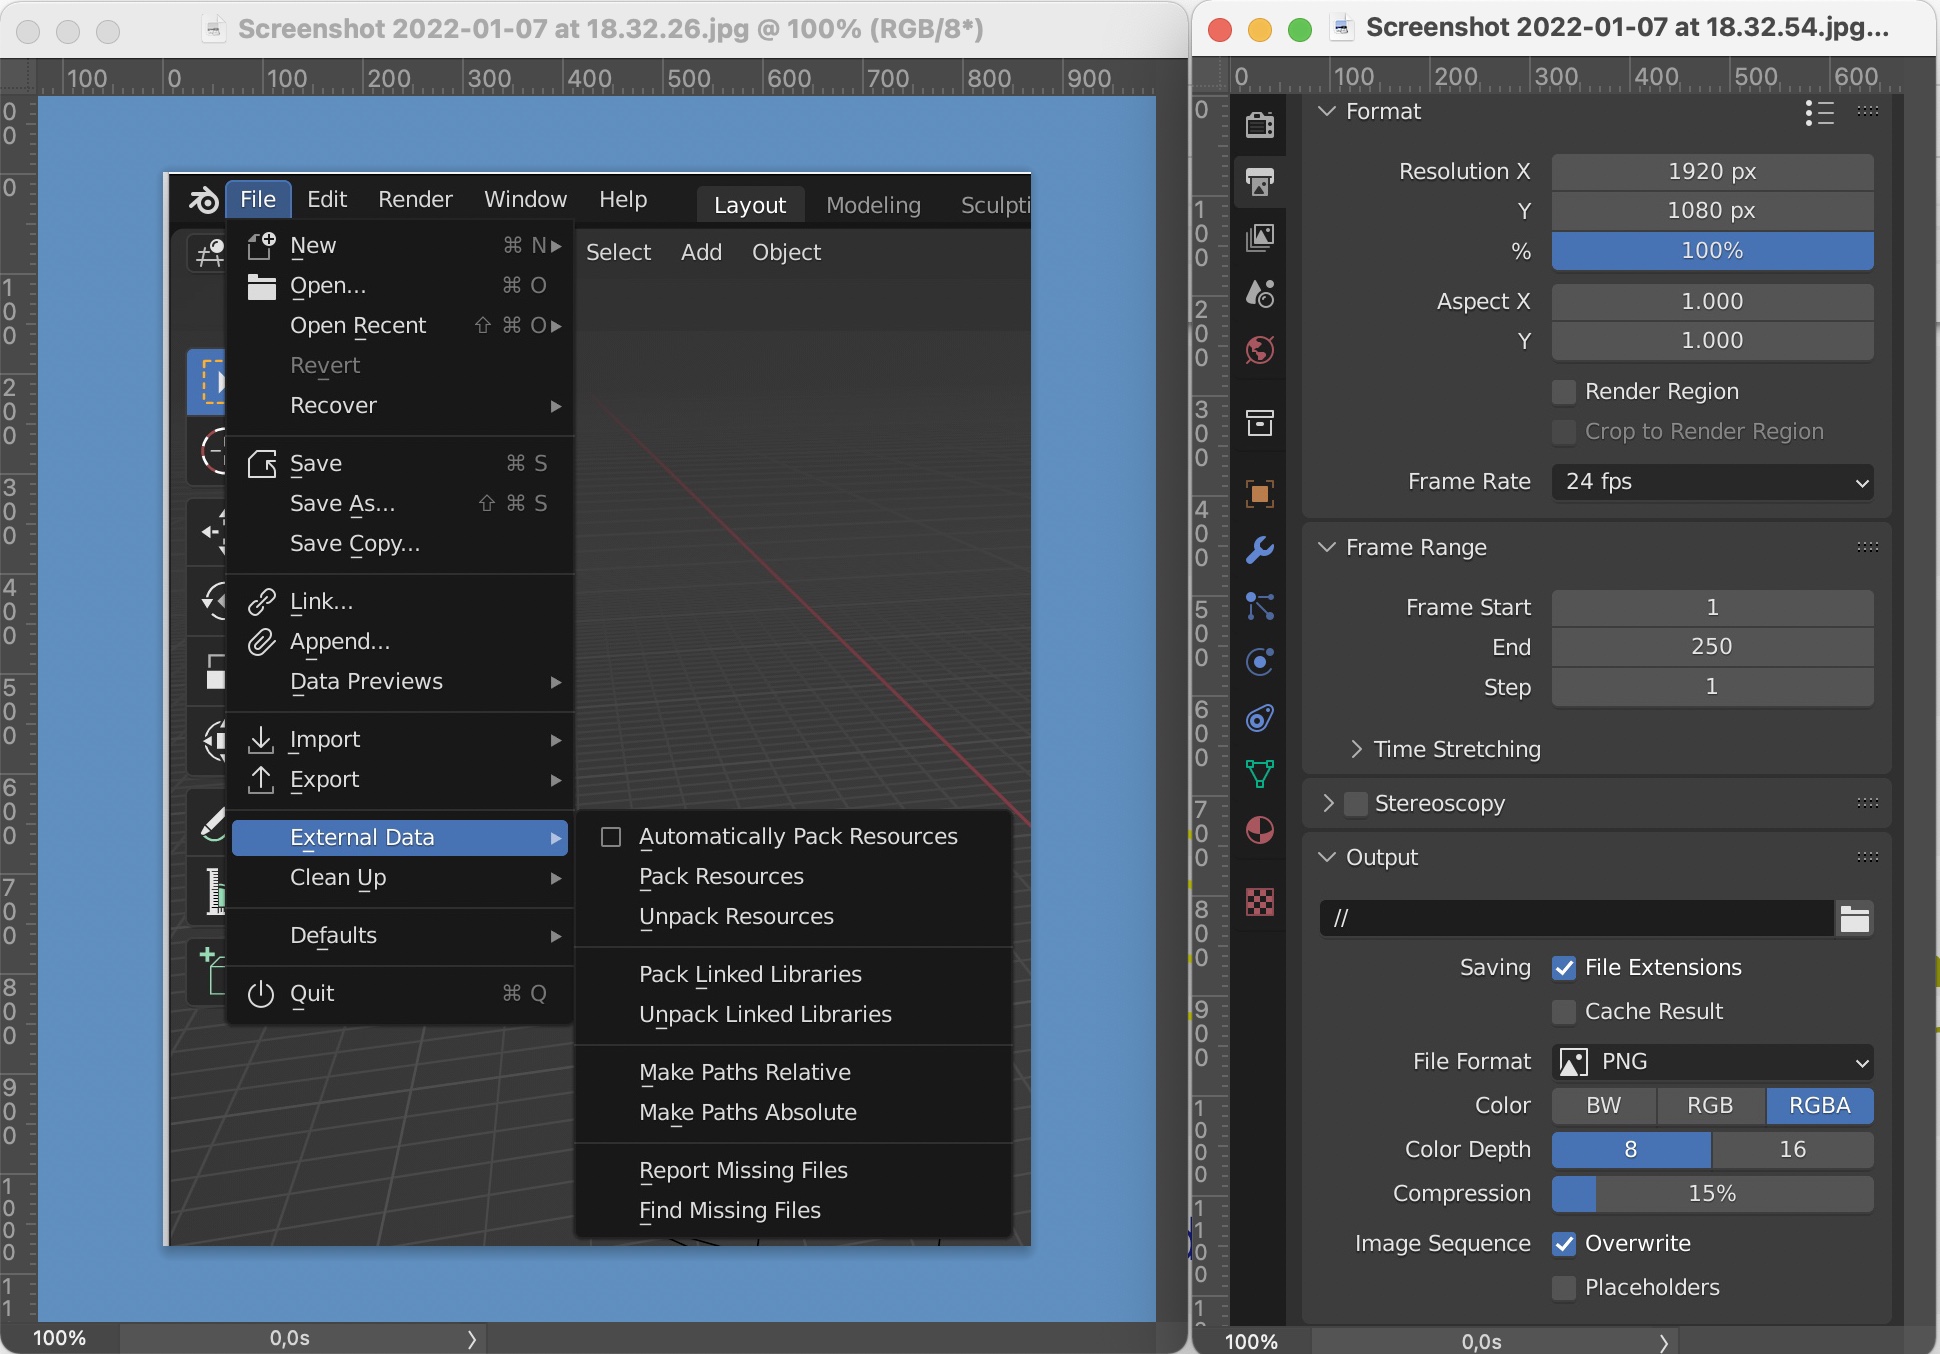Enable the Cache Result checkbox
The width and height of the screenshot is (1940, 1354).
coord(1564,1012)
